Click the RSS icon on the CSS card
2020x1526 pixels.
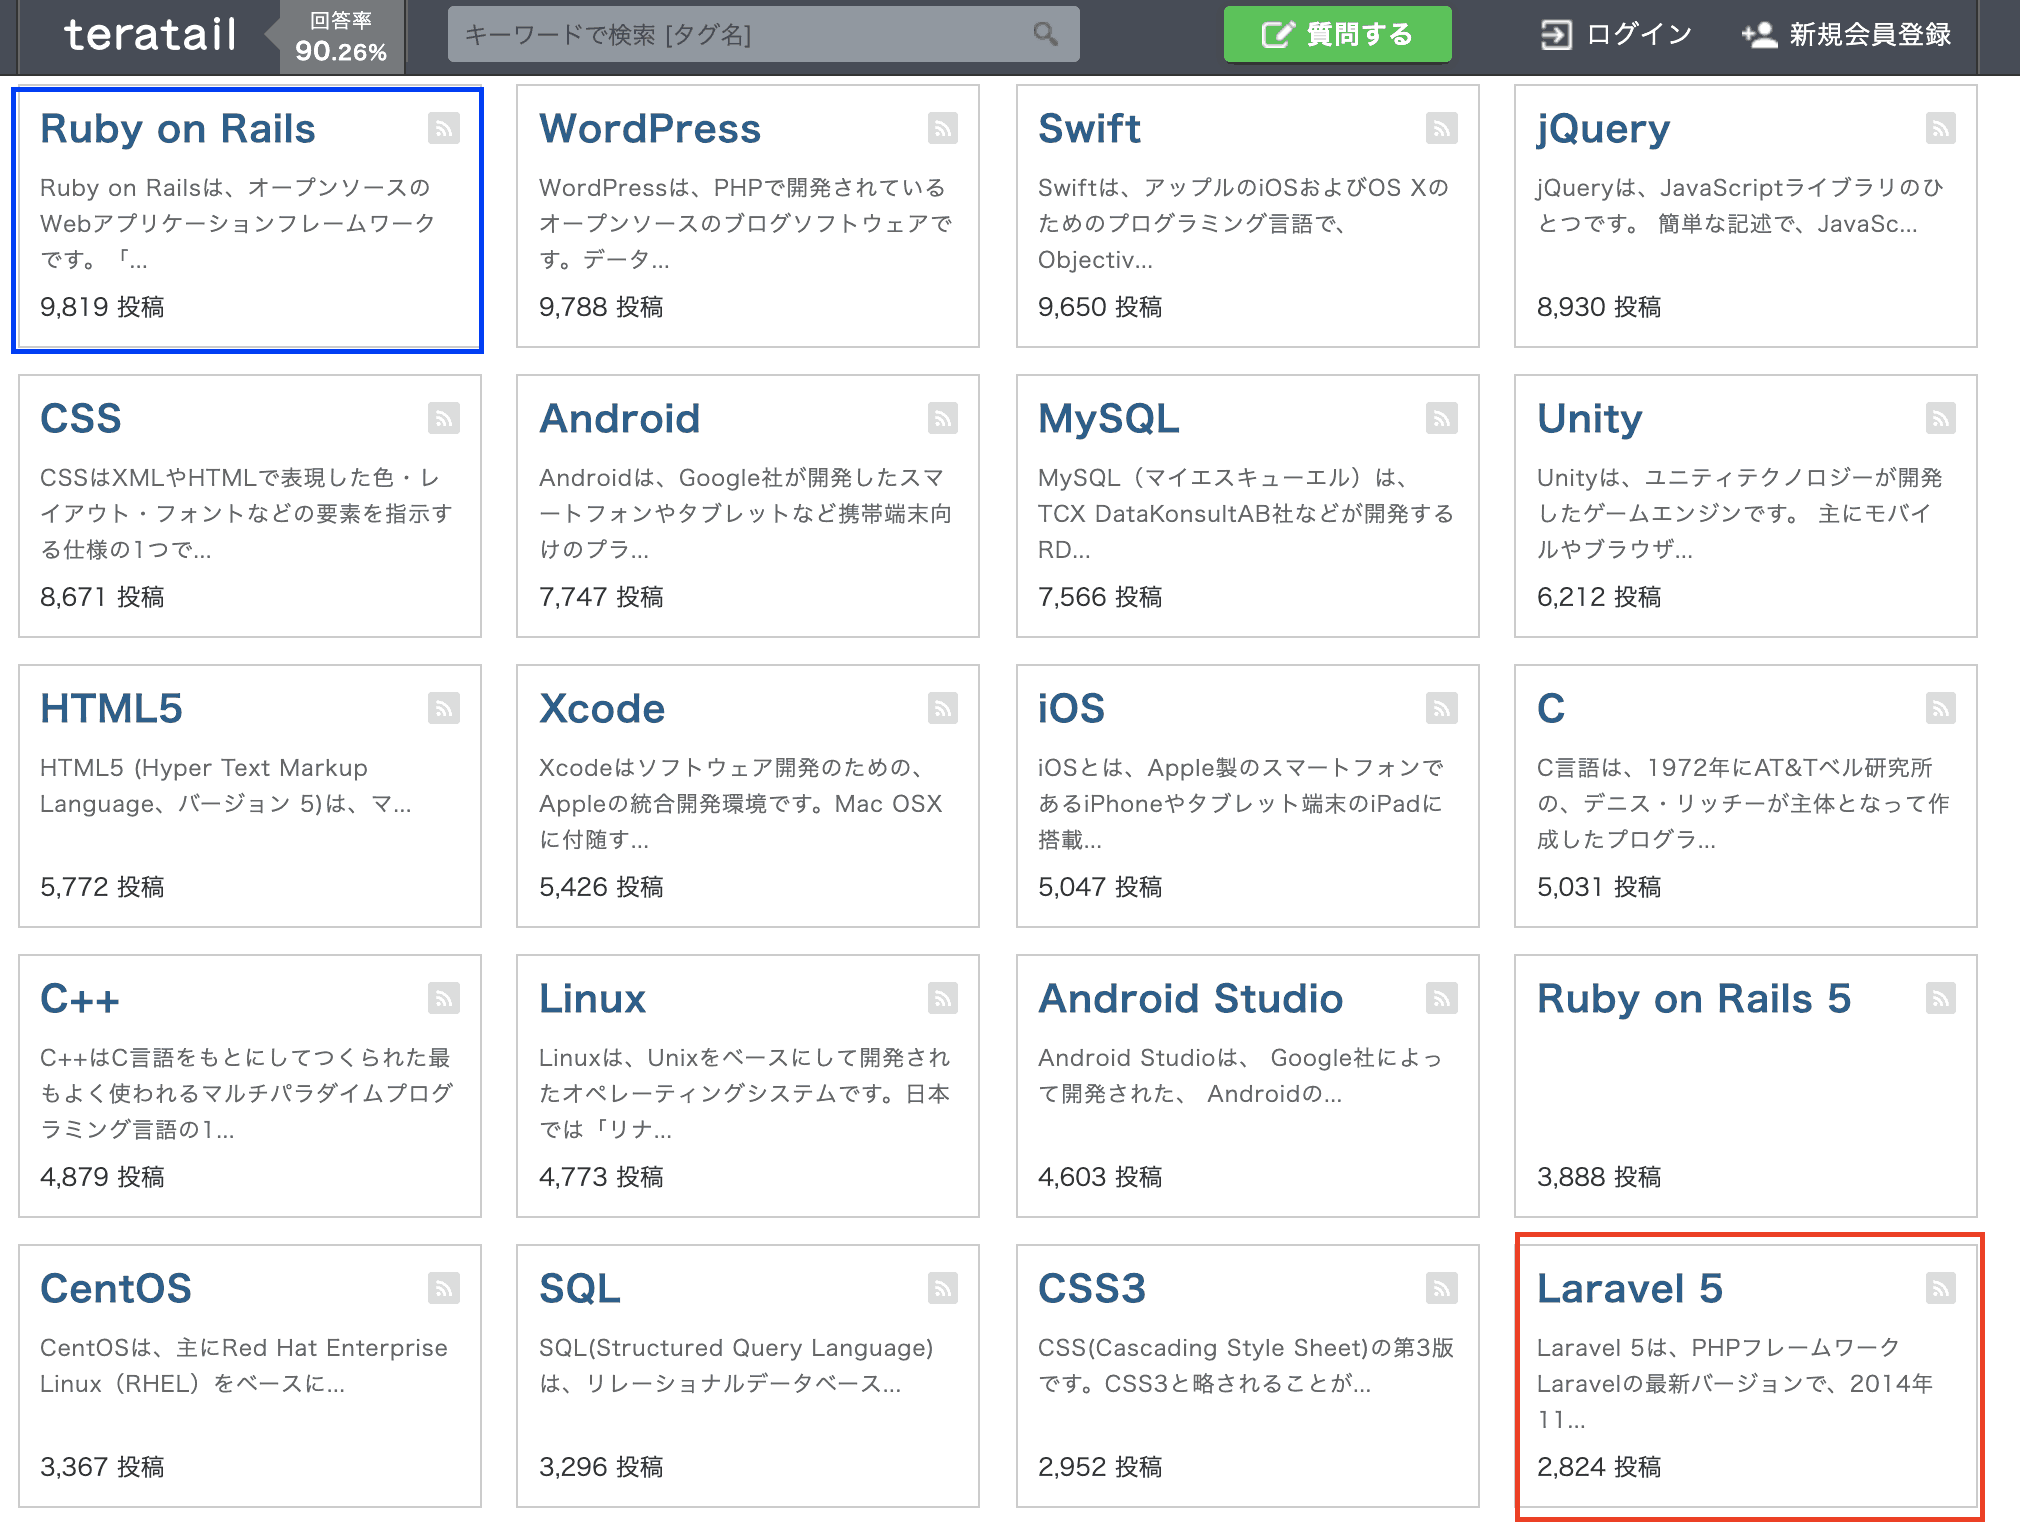point(444,418)
